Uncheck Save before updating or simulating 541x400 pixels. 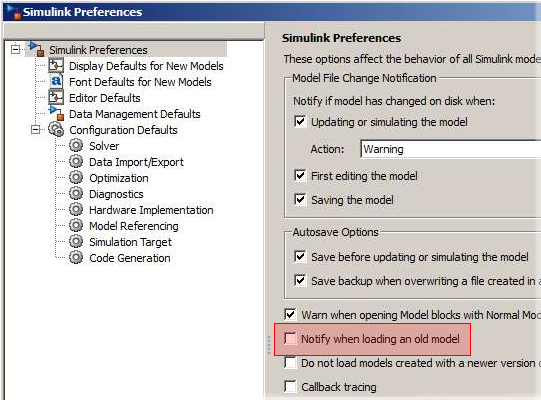(300, 256)
